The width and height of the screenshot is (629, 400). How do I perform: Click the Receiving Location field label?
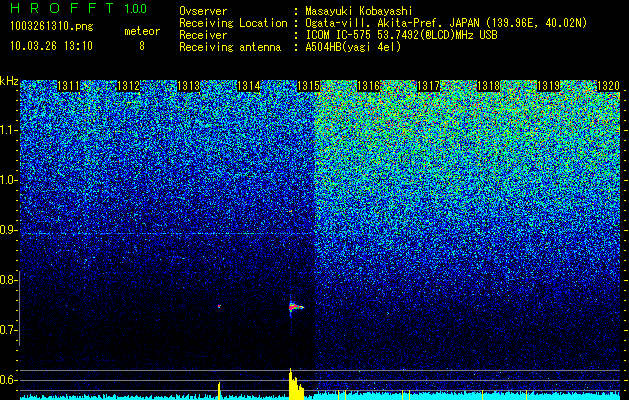click(233, 23)
